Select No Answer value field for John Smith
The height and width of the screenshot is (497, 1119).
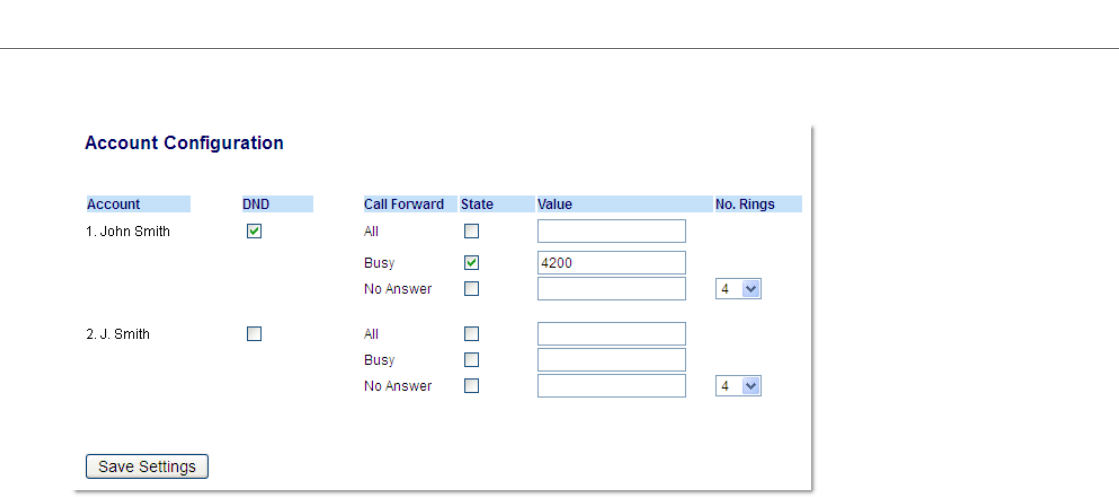pyautogui.click(x=611, y=289)
